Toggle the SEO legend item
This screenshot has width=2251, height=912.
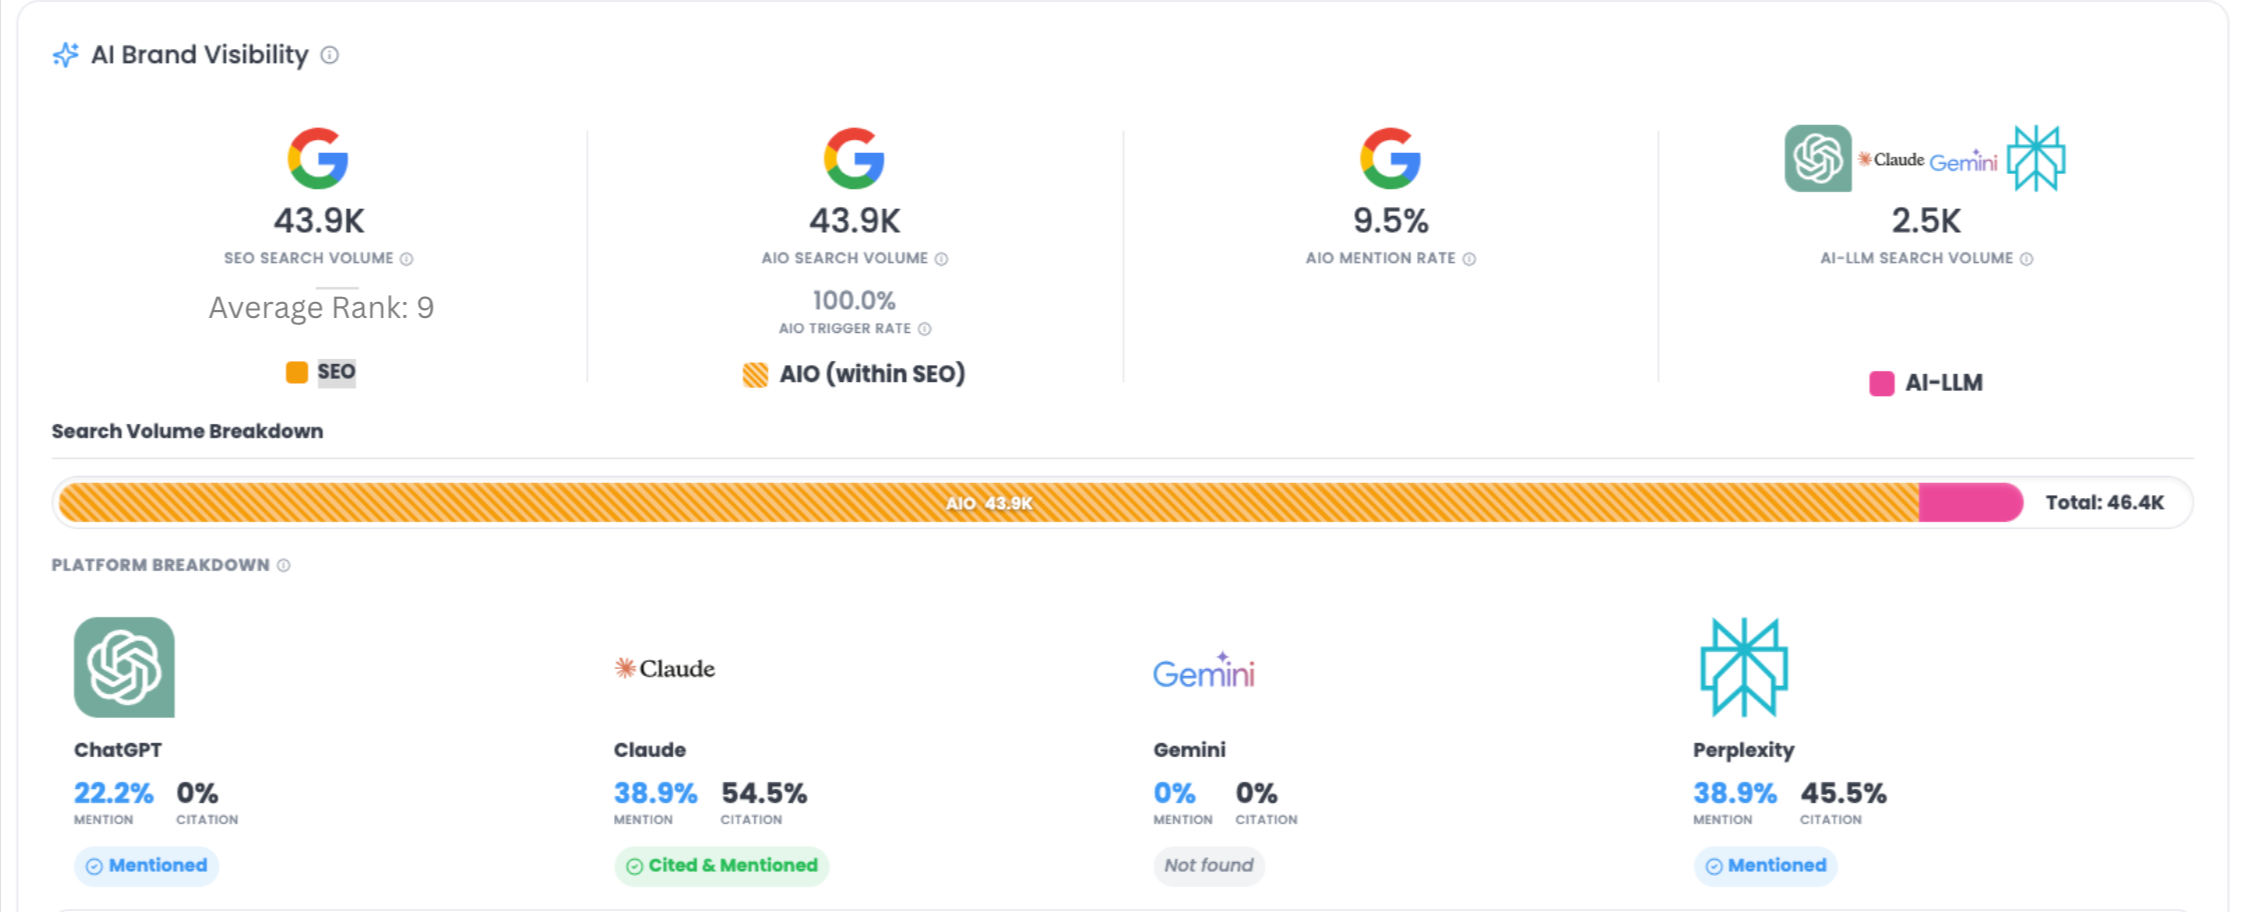(321, 372)
